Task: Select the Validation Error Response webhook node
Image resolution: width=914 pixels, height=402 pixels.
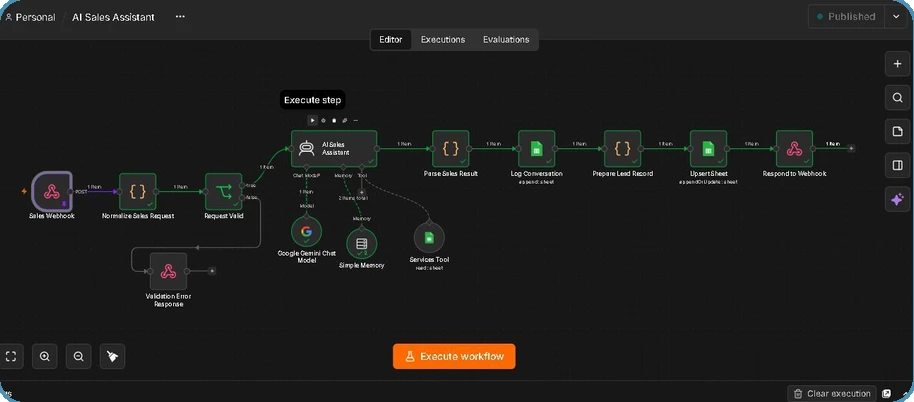Action: [168, 271]
